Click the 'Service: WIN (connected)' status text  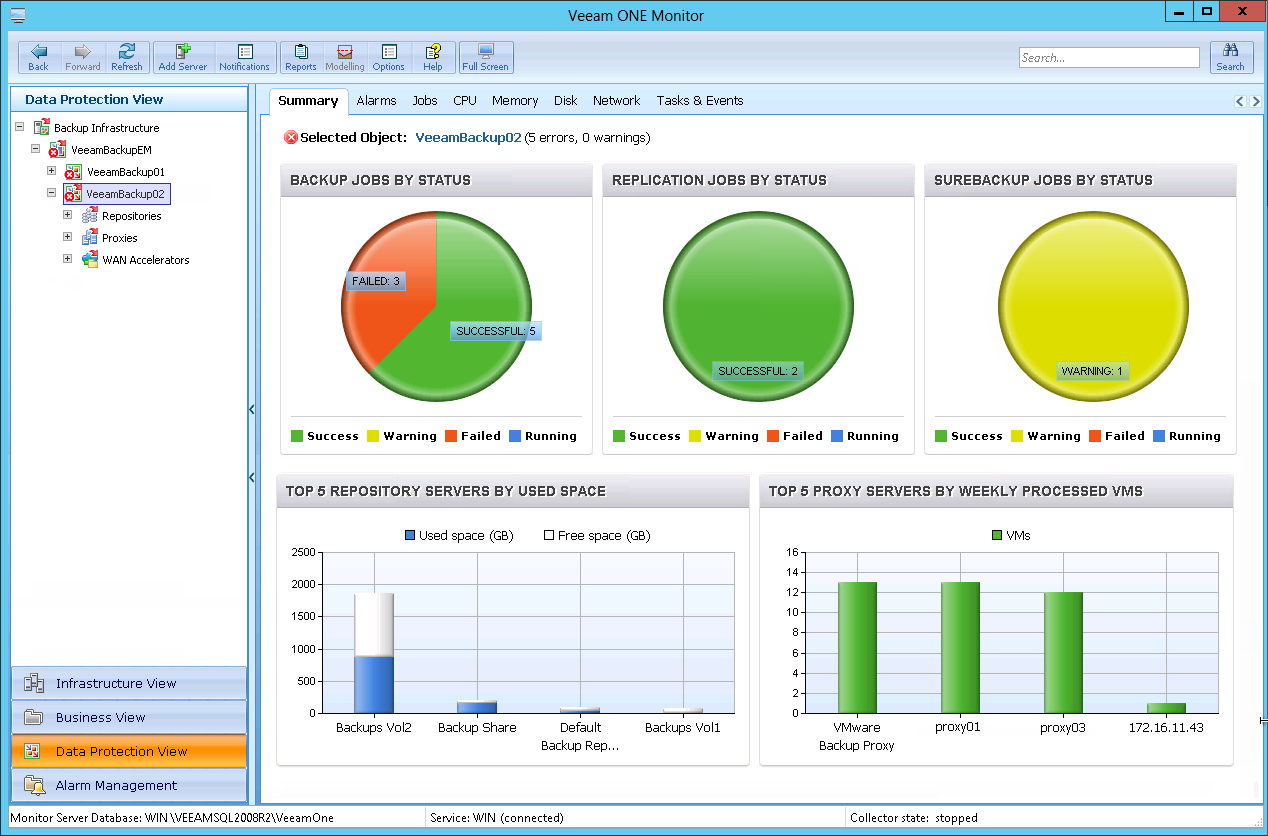point(497,818)
